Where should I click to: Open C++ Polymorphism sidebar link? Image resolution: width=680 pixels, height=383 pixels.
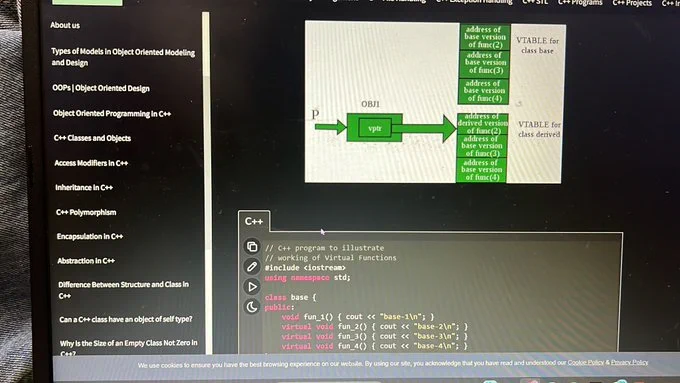[x=86, y=212]
